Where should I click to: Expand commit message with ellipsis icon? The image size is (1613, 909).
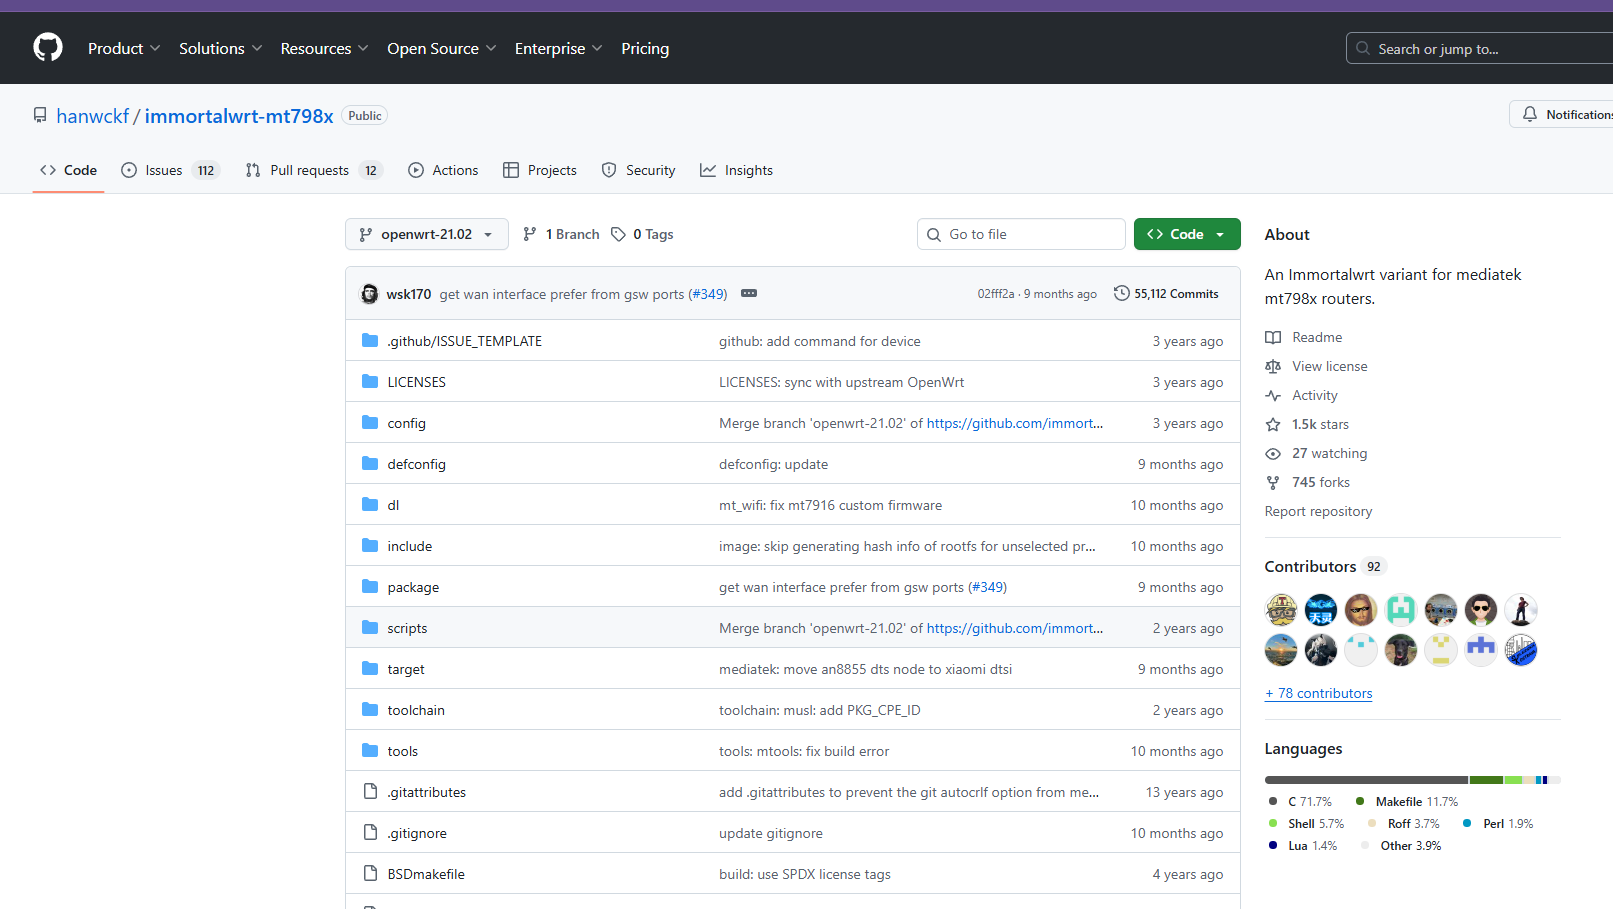pyautogui.click(x=748, y=294)
